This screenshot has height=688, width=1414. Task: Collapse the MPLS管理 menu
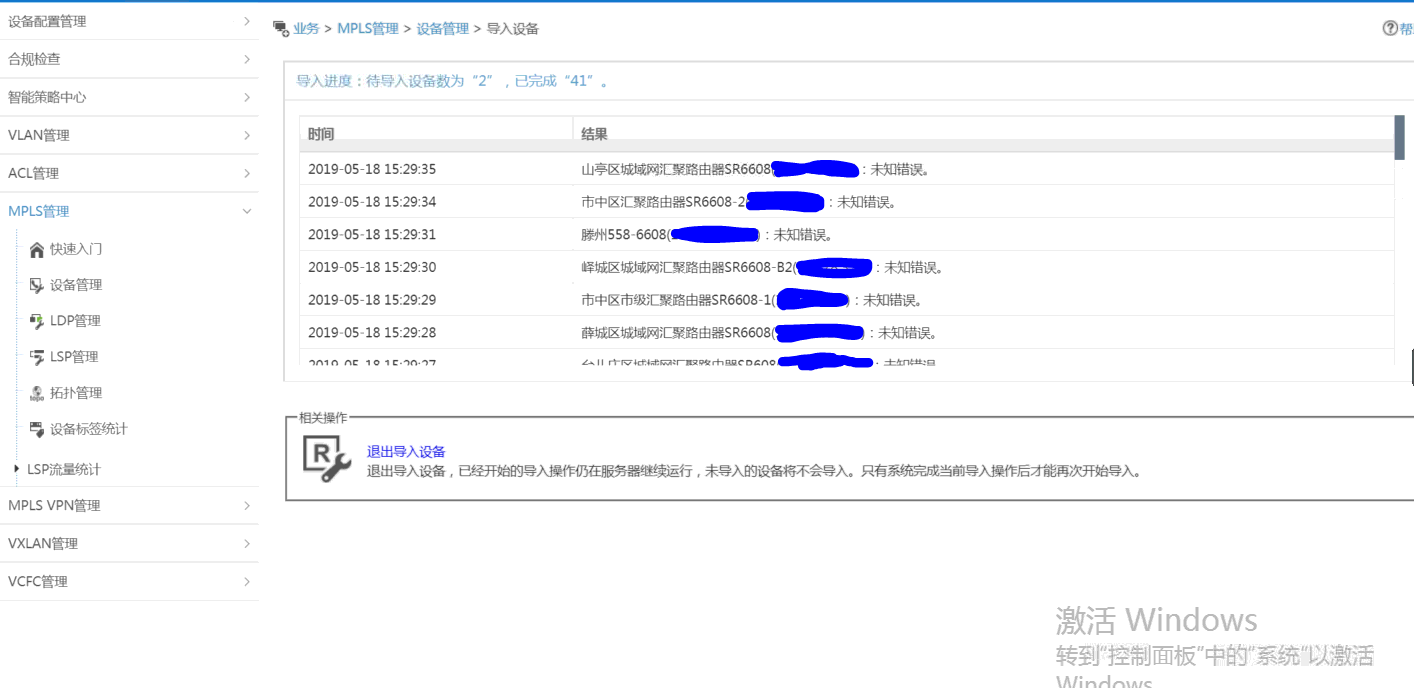[x=129, y=211]
